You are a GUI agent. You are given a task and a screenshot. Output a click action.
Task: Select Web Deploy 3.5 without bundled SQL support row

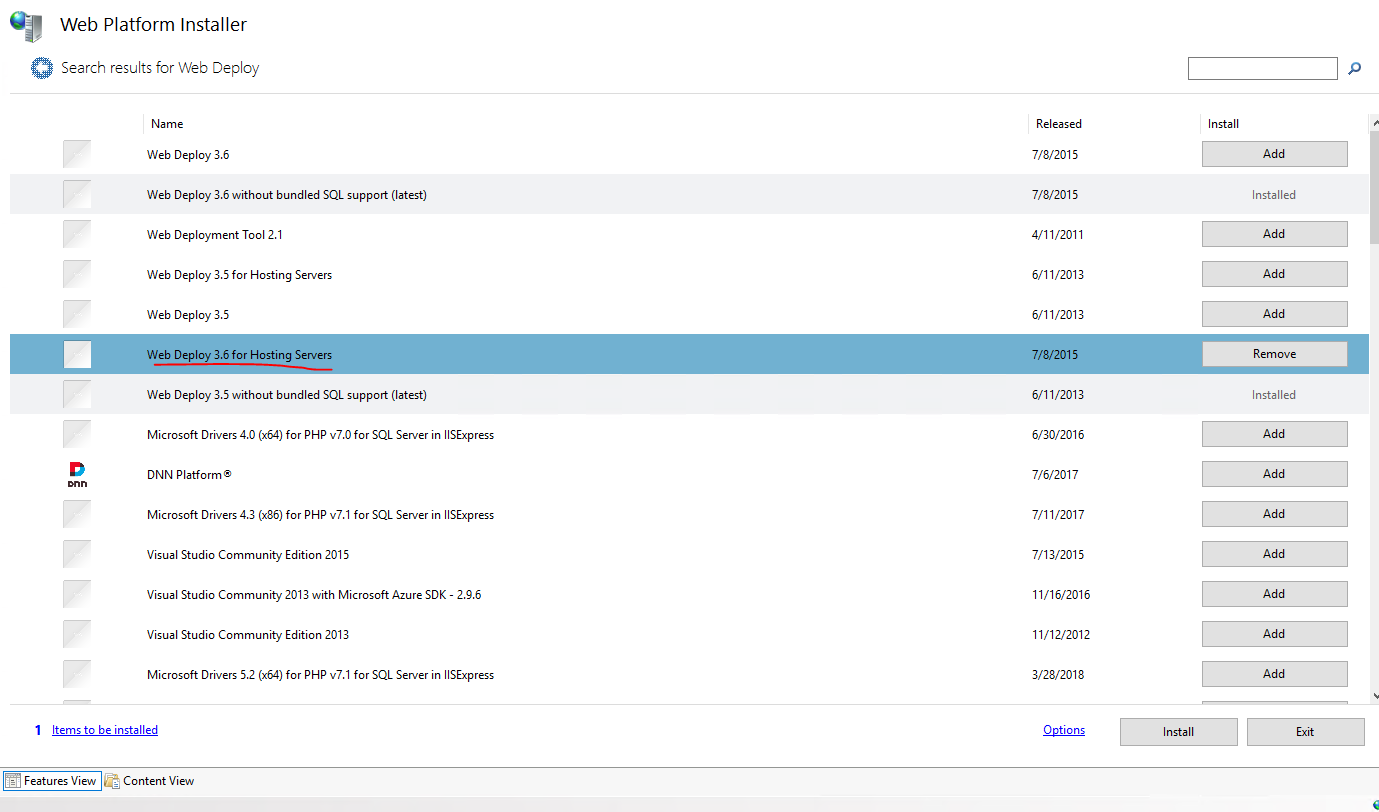tap(689, 394)
